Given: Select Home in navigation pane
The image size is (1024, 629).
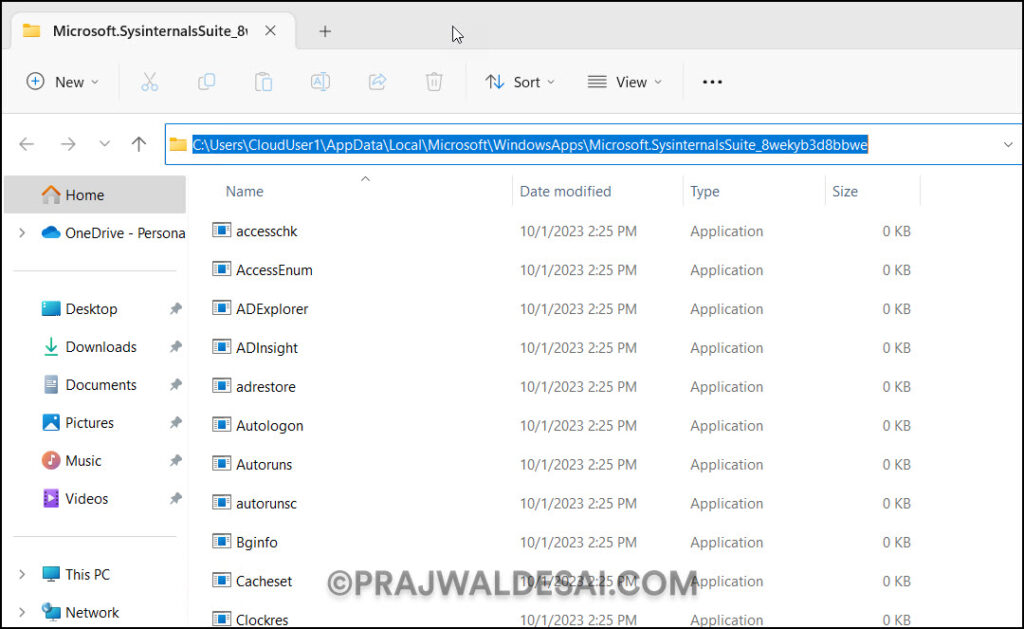Looking at the screenshot, I should point(95,195).
